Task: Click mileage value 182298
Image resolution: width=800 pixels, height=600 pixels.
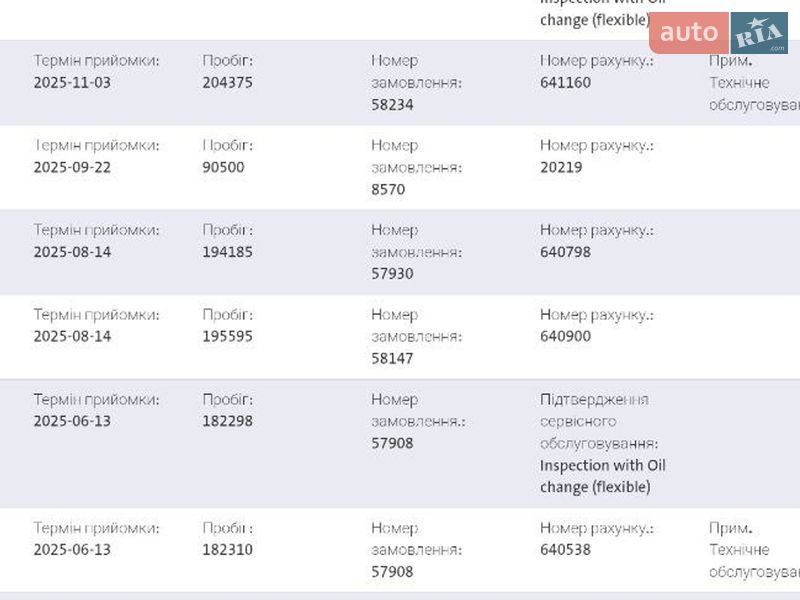Action: pos(228,421)
